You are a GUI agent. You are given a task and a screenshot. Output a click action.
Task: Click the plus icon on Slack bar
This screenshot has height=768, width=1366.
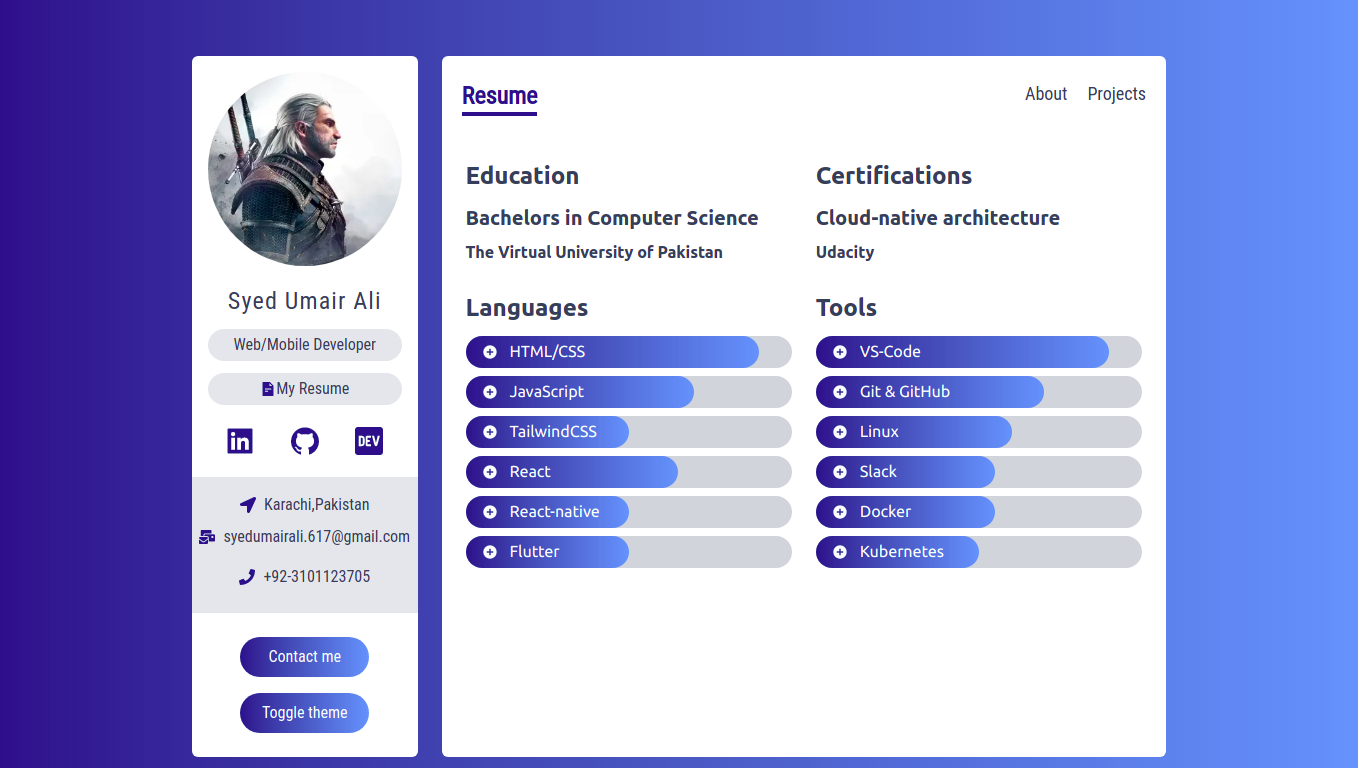[x=840, y=472]
